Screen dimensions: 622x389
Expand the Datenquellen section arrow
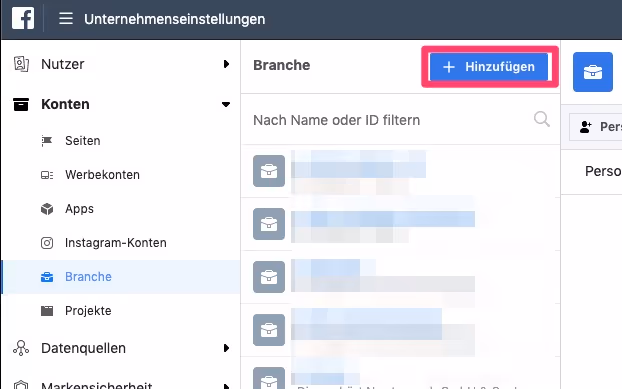226,348
